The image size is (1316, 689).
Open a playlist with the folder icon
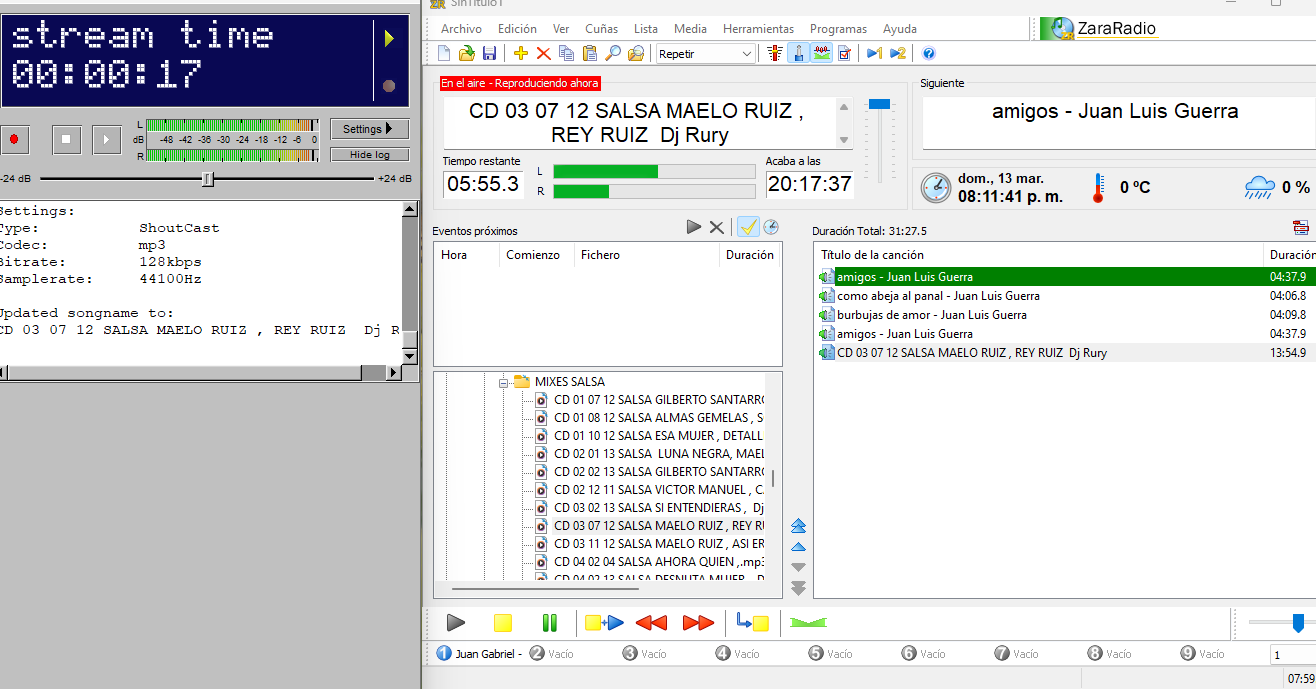click(467, 53)
